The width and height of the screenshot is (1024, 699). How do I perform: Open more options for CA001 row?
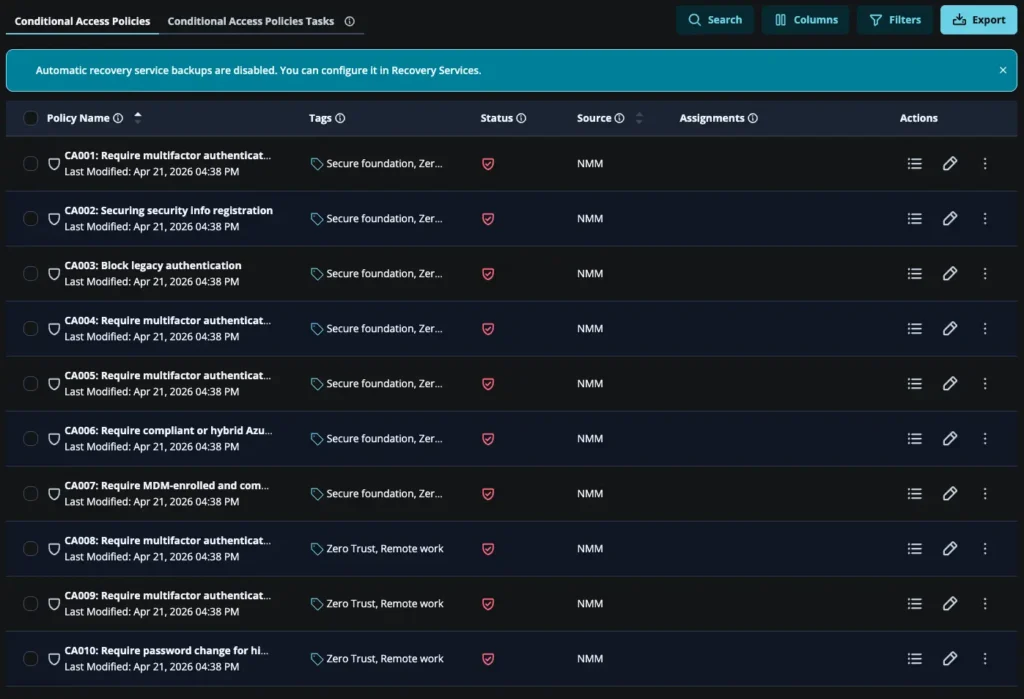pyautogui.click(x=985, y=163)
